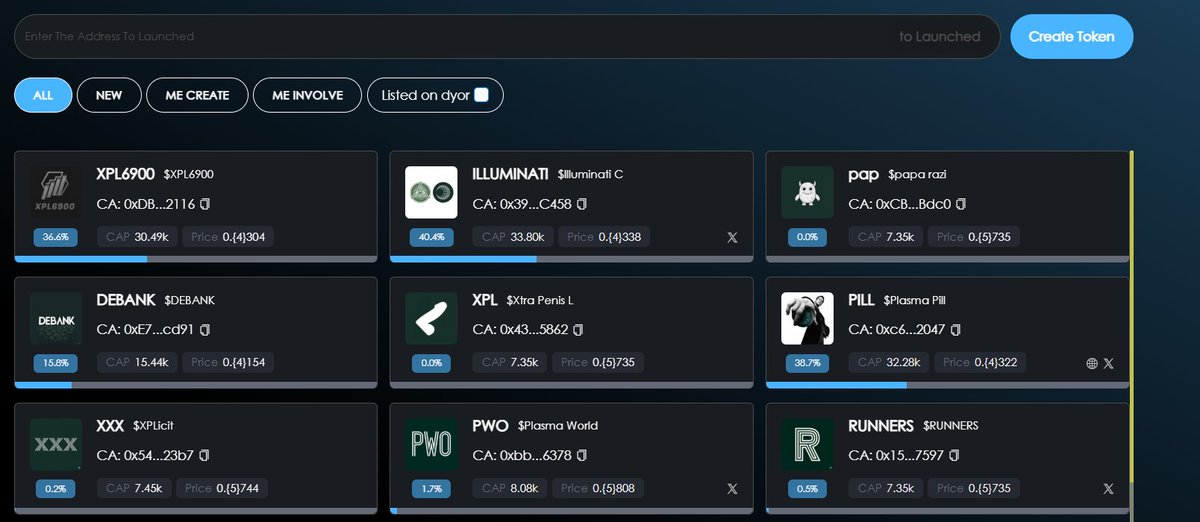1200x522 pixels.
Task: Open the PILL token thumbnail image
Action: (x=807, y=318)
